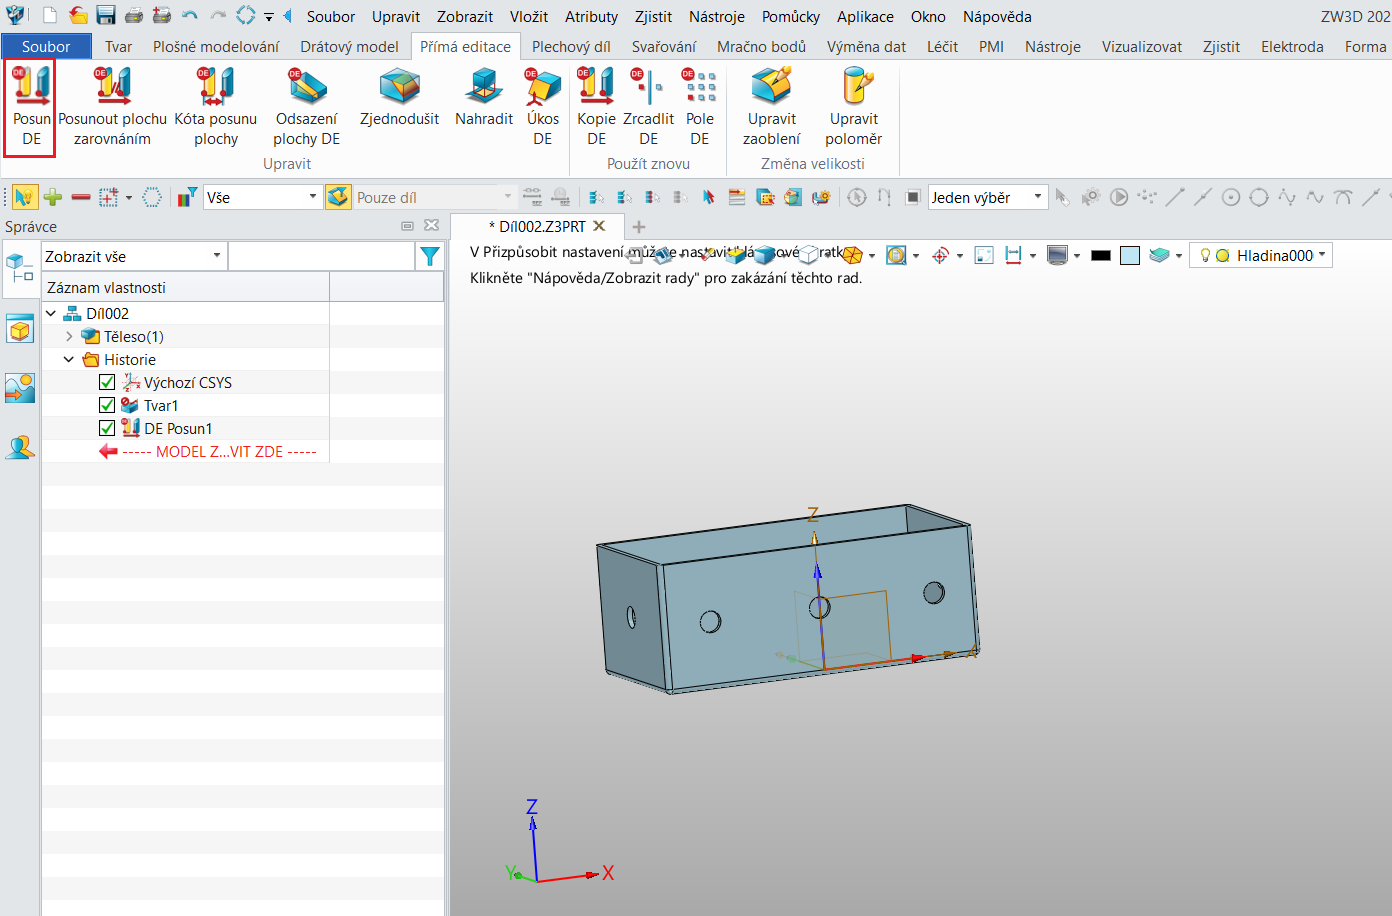Click the save disk icon
The height and width of the screenshot is (916, 1392).
(x=106, y=16)
